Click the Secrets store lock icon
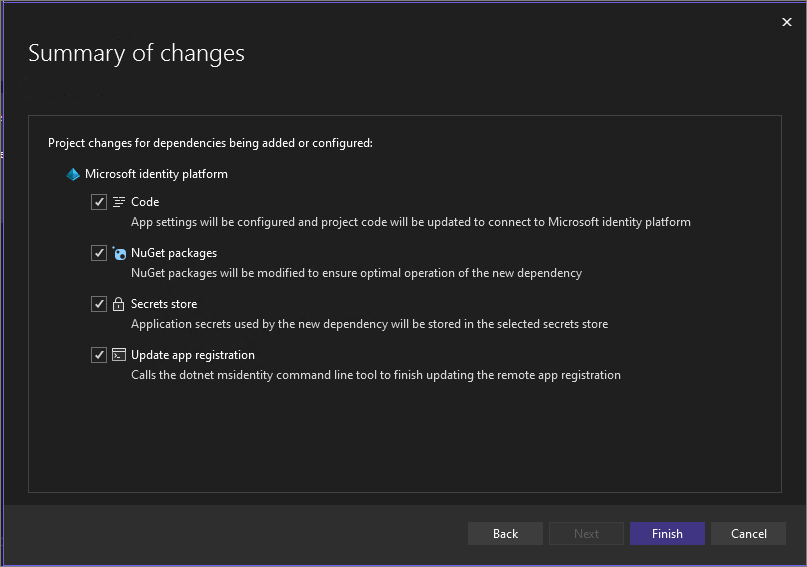Viewport: 807px width, 567px height. pyautogui.click(x=118, y=304)
